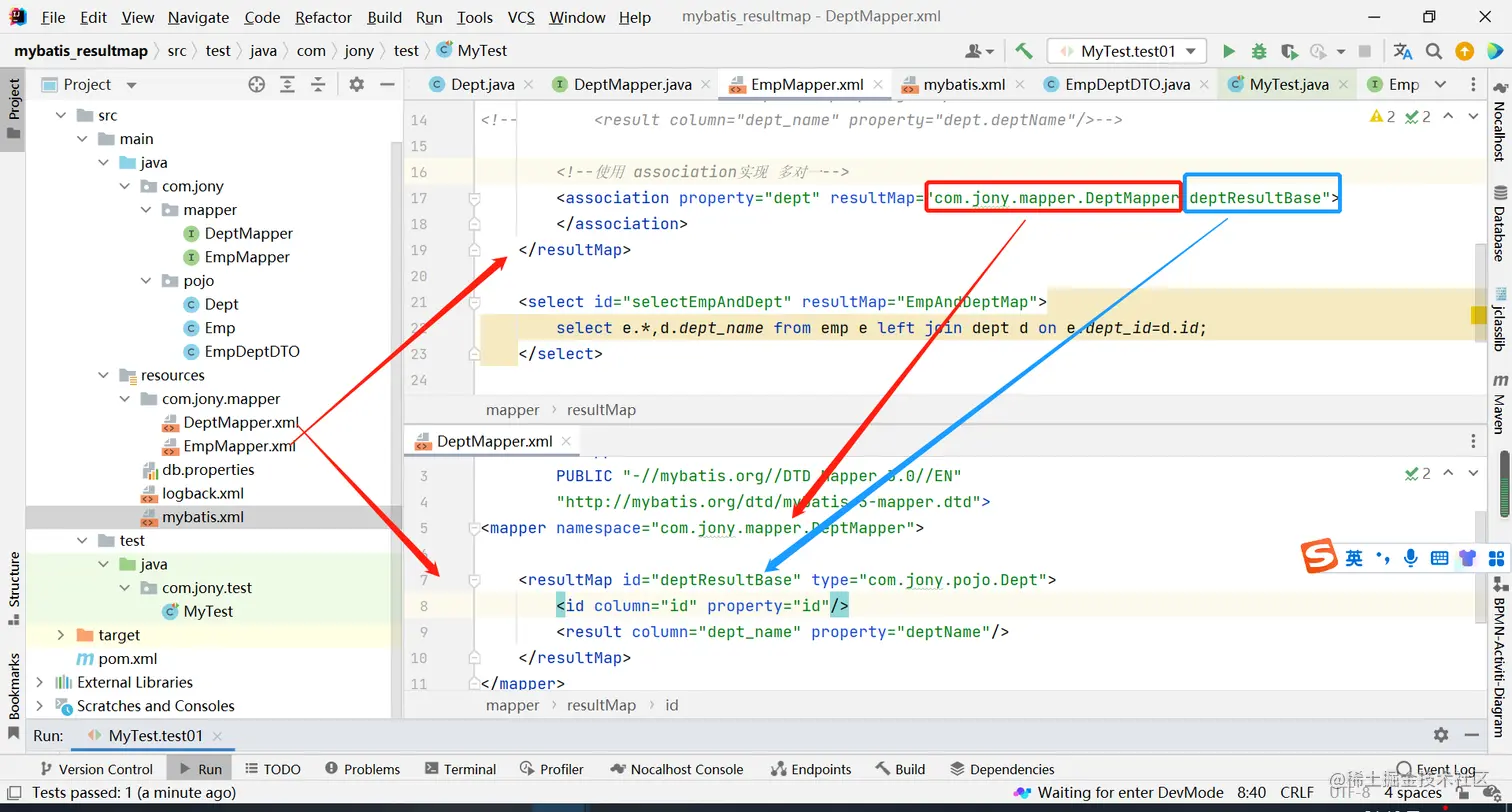This screenshot has width=1512, height=812.
Task: Open Structure tool window on left sidebar
Action: [14, 589]
